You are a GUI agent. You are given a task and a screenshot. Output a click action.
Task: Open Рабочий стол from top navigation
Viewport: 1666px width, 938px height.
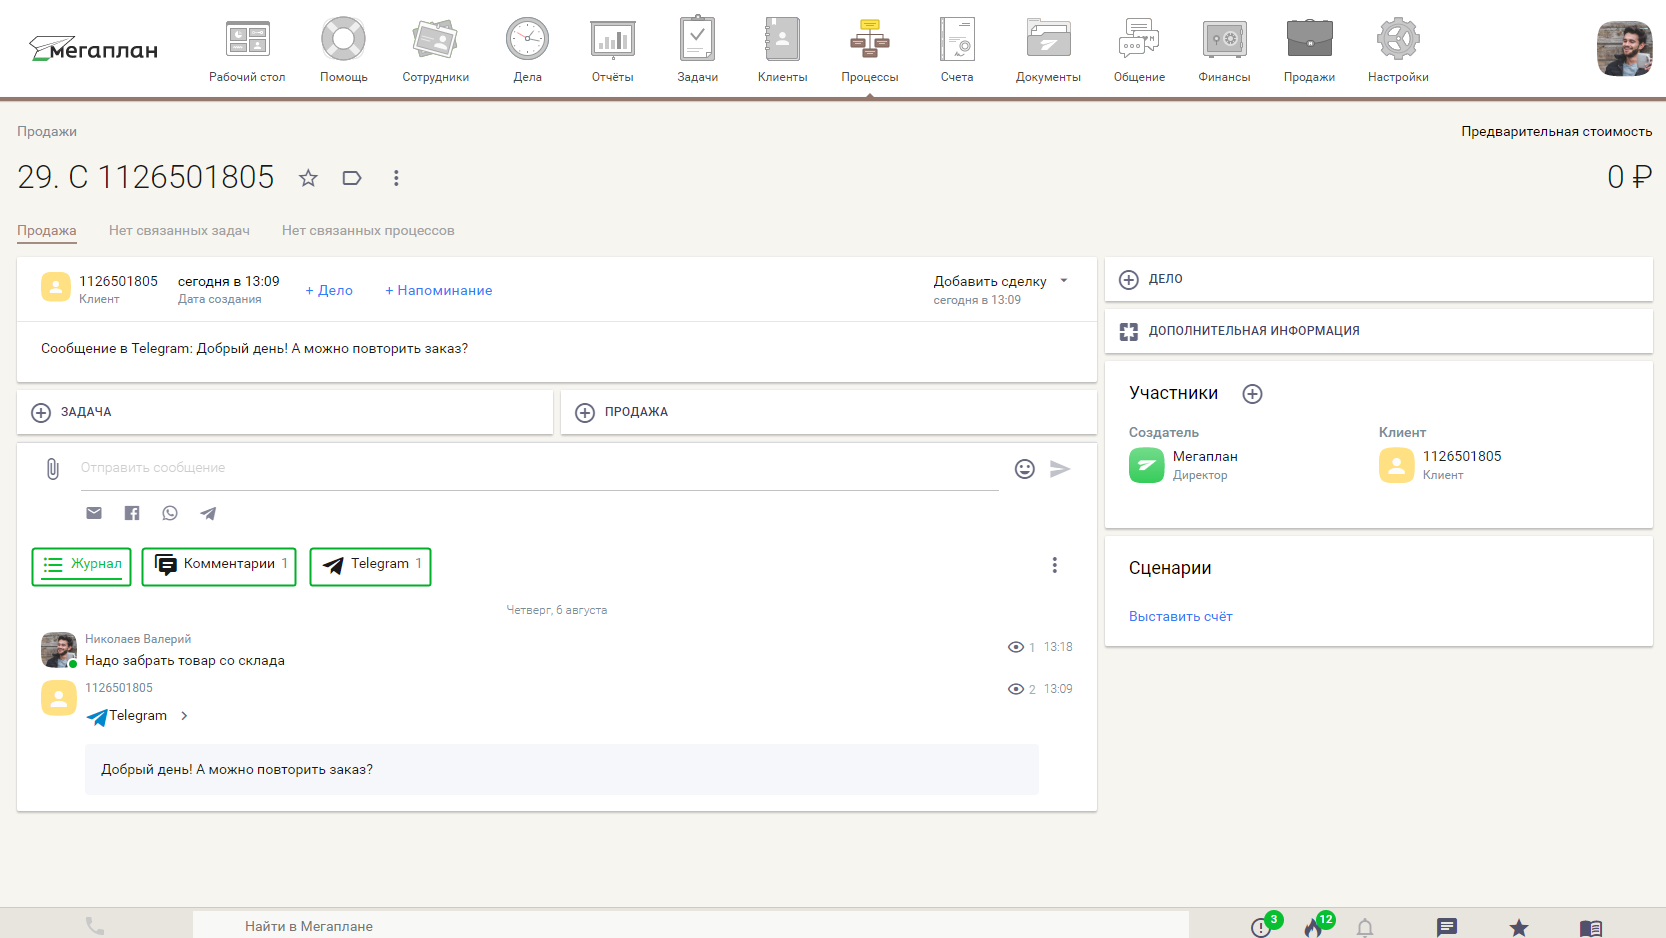tap(247, 49)
